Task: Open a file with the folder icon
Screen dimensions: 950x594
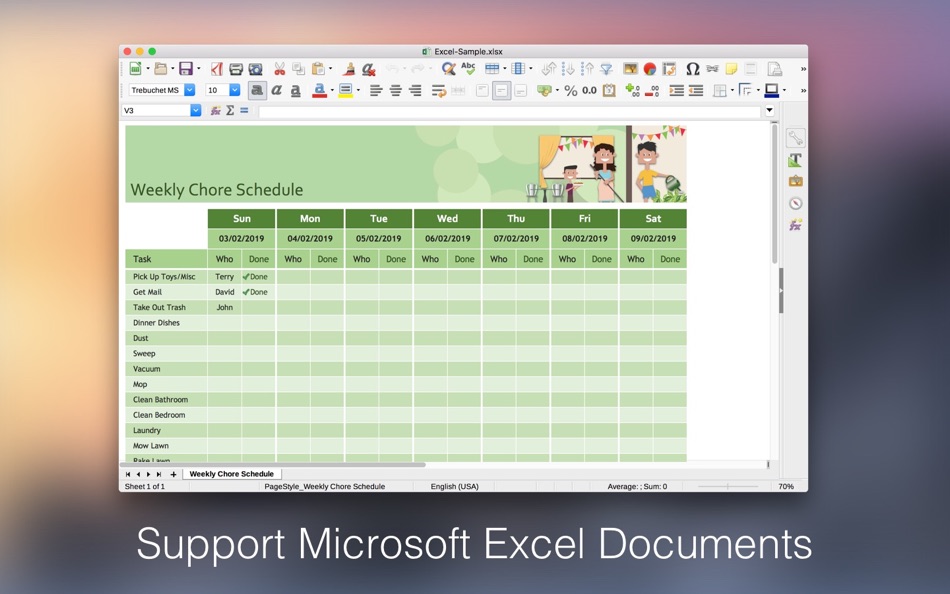Action: tap(161, 68)
